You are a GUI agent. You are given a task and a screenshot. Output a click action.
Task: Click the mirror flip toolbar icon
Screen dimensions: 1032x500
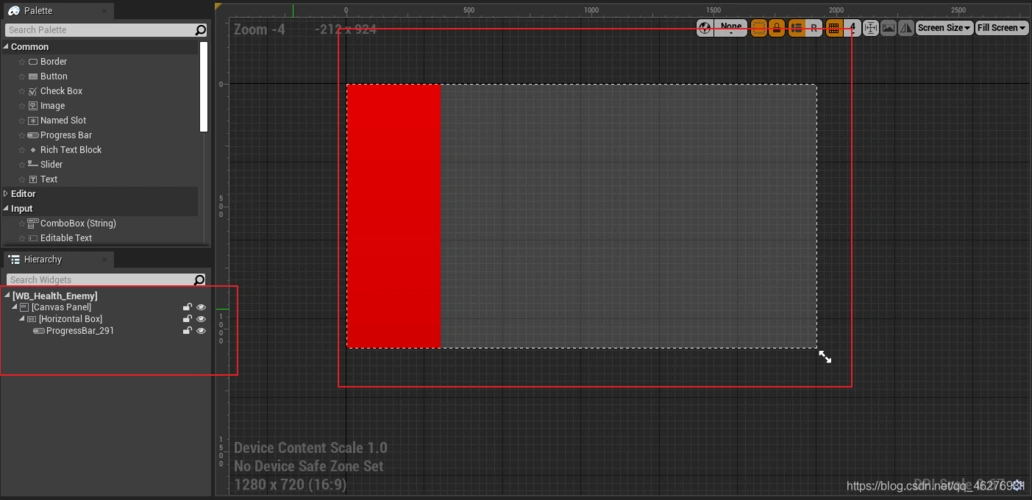[x=906, y=28]
